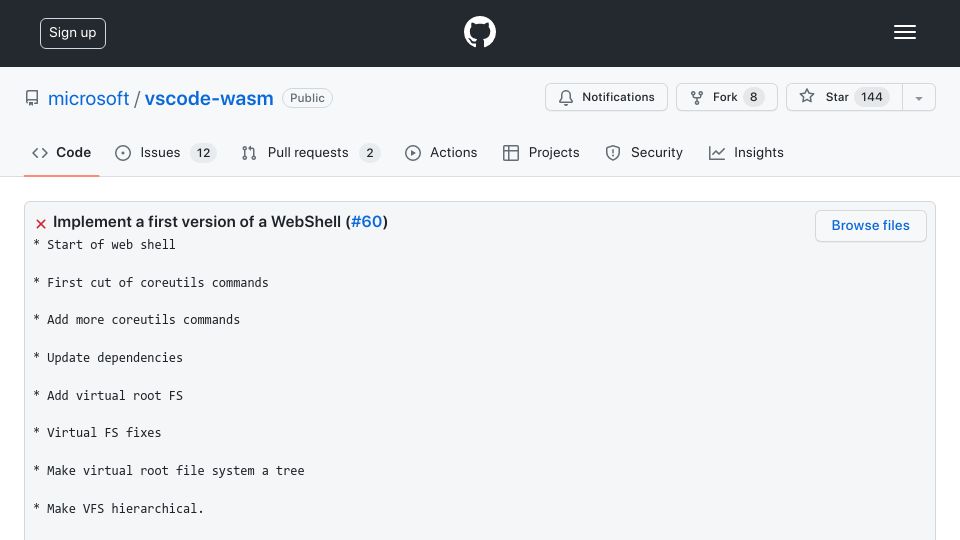
Task: Click the Actions play icon
Action: point(413,153)
